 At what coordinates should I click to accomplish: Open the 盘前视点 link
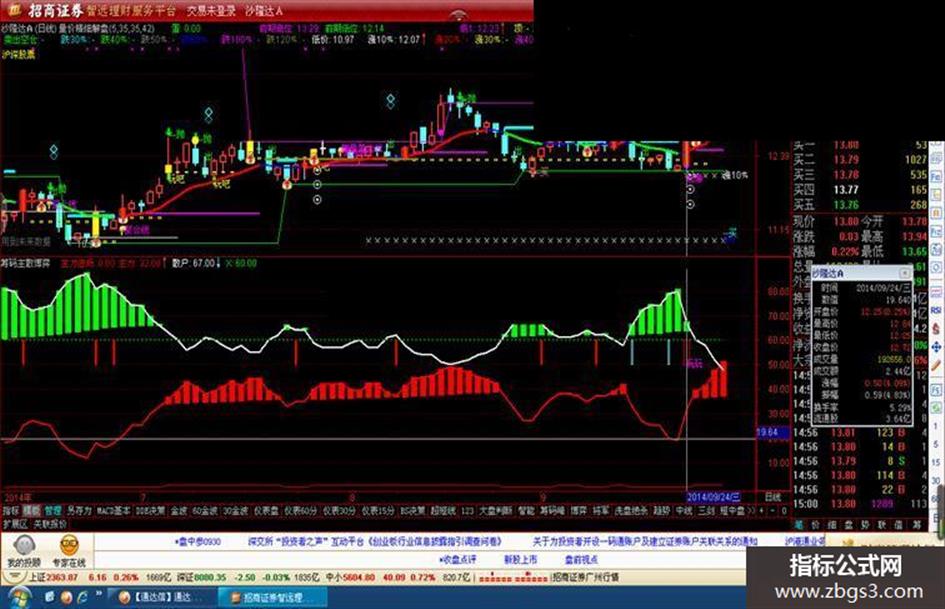(x=581, y=560)
